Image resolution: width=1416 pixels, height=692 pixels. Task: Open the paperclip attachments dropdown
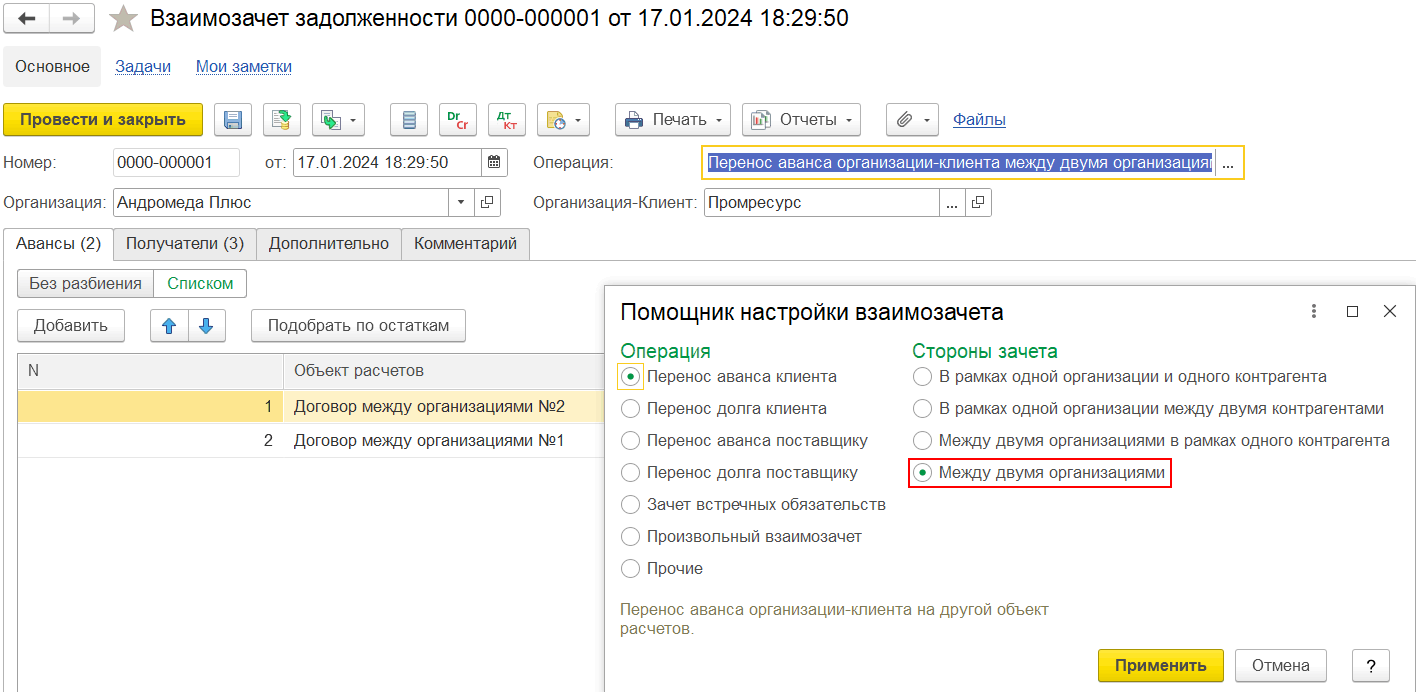pos(912,120)
